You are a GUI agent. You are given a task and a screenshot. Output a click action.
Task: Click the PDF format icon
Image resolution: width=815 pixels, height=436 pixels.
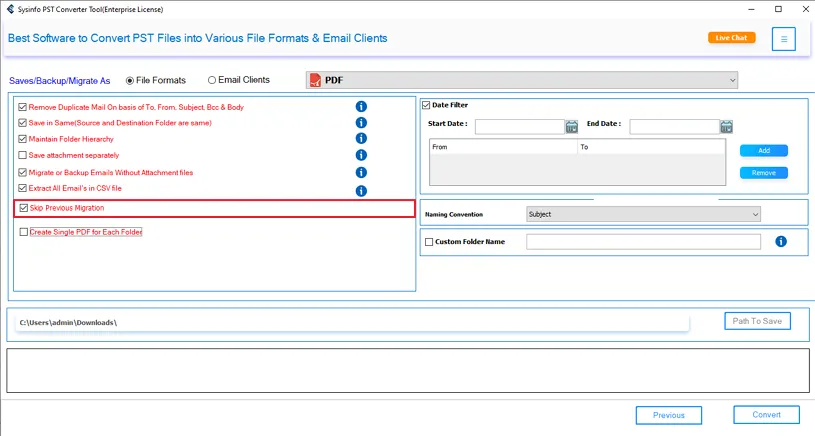pos(316,80)
